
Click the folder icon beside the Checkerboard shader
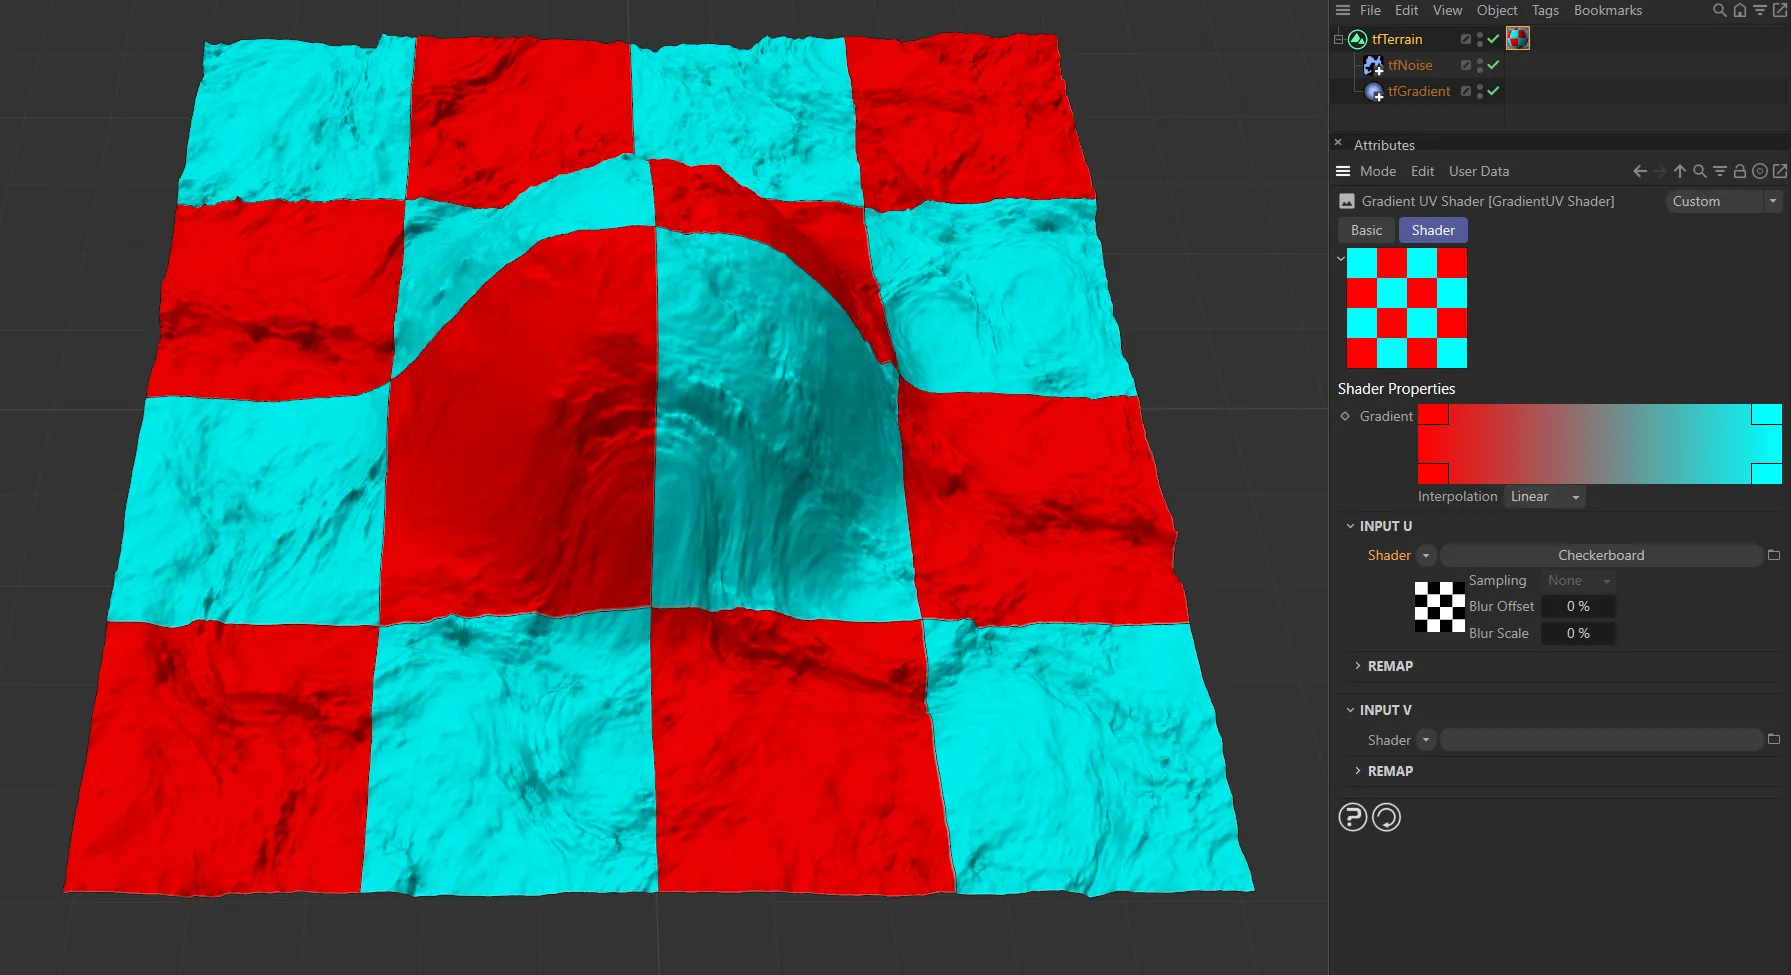tap(1773, 555)
